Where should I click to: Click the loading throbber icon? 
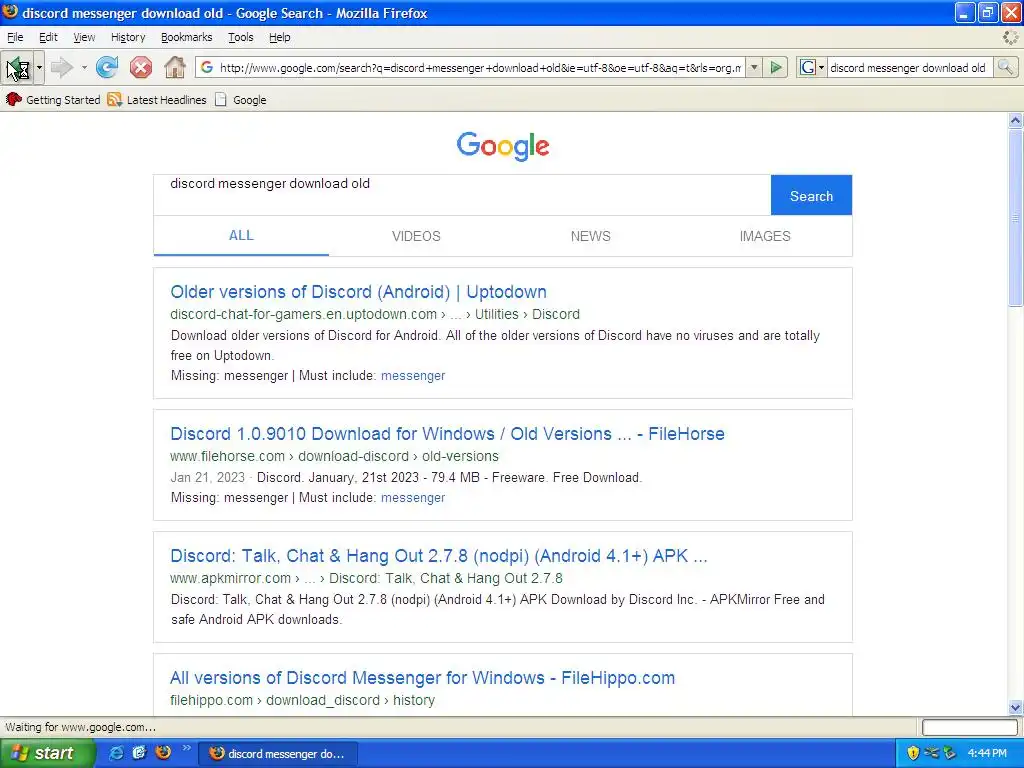point(1010,37)
